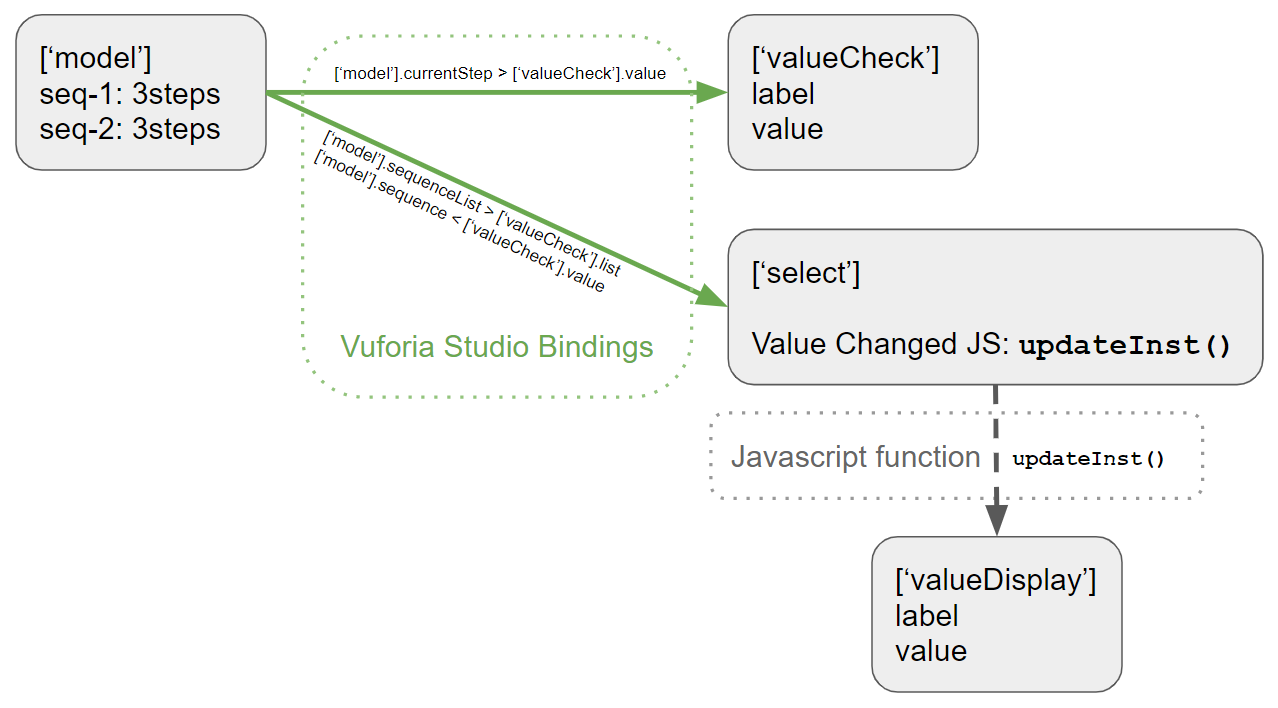Click the 'Javascript function' label
The width and height of the screenshot is (1278, 708).
click(x=855, y=457)
